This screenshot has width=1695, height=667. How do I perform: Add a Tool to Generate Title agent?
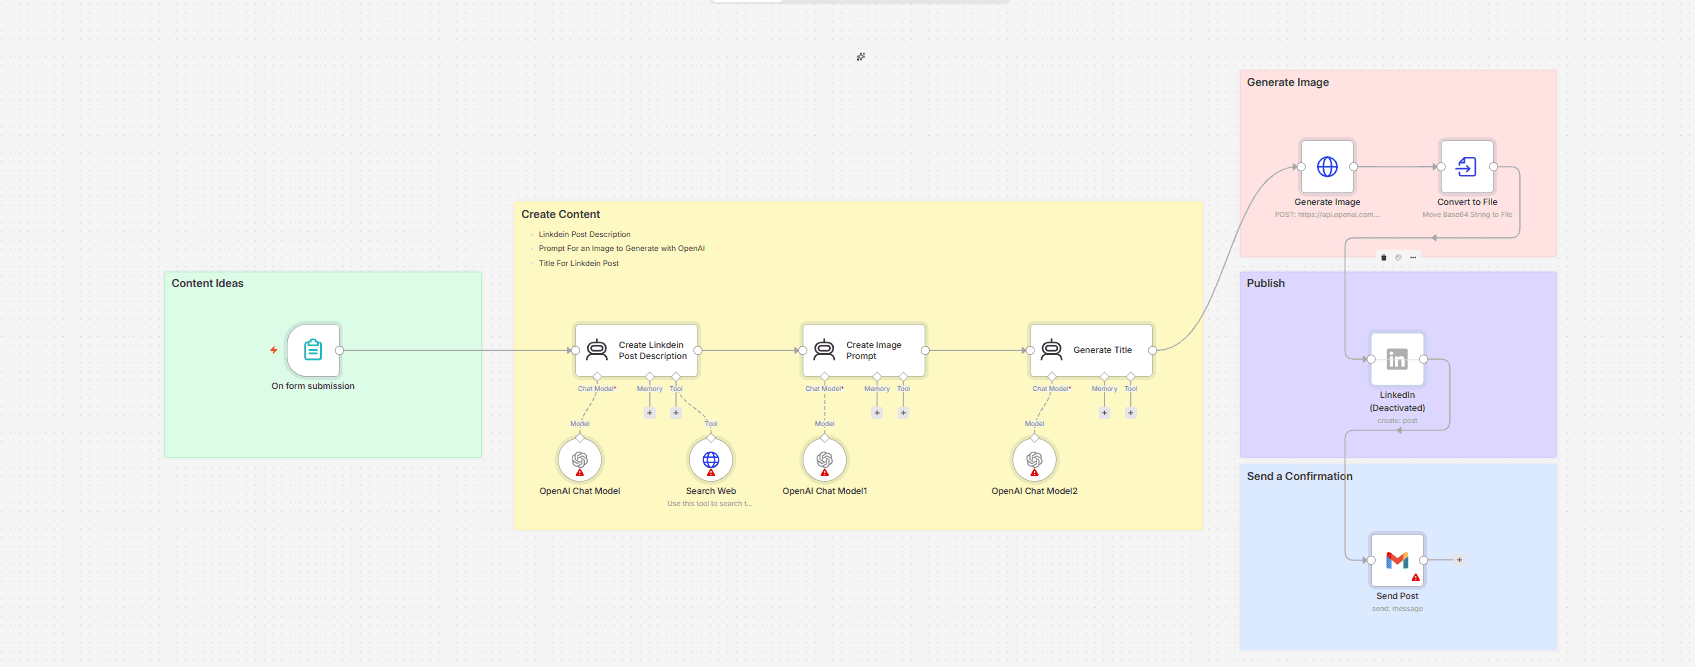click(x=1130, y=412)
